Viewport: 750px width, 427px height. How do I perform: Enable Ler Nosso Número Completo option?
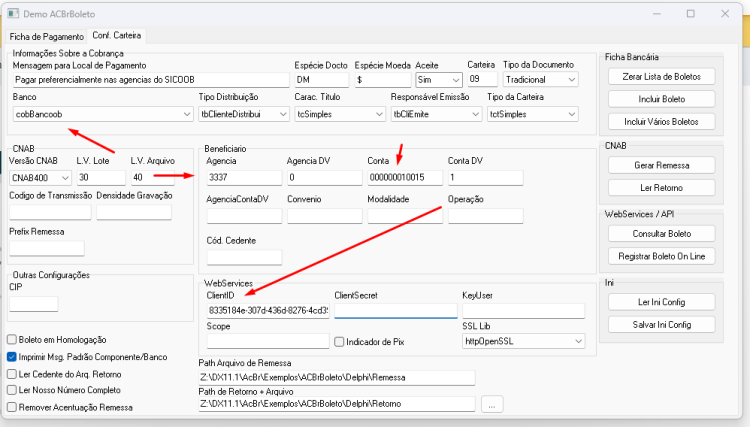[x=12, y=390]
